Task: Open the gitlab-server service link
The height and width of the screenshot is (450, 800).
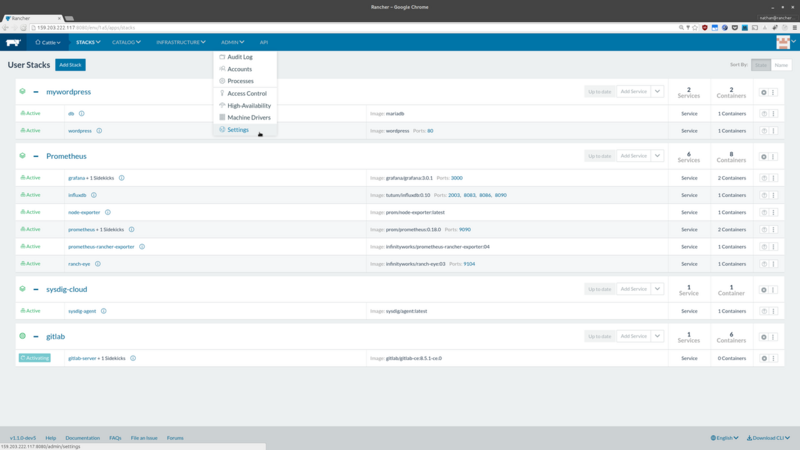Action: point(82,358)
